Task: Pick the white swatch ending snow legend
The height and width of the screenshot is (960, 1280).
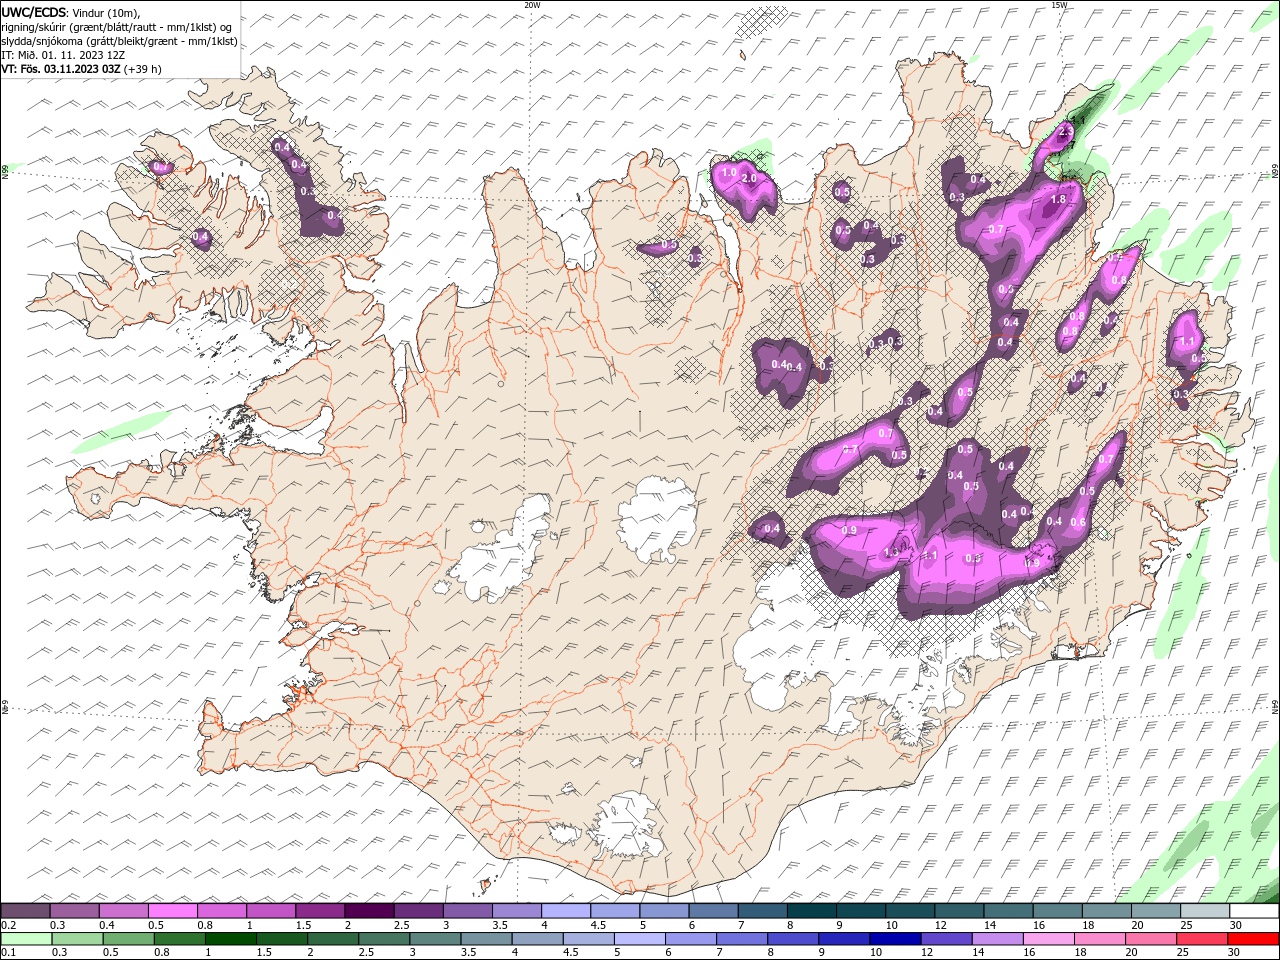Action: [1253, 911]
